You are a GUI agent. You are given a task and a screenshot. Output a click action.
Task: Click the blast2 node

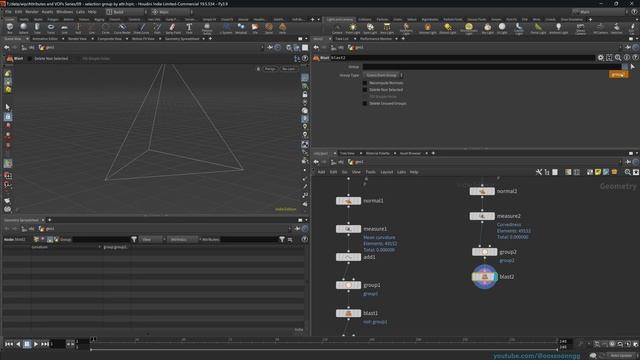[x=484, y=277]
